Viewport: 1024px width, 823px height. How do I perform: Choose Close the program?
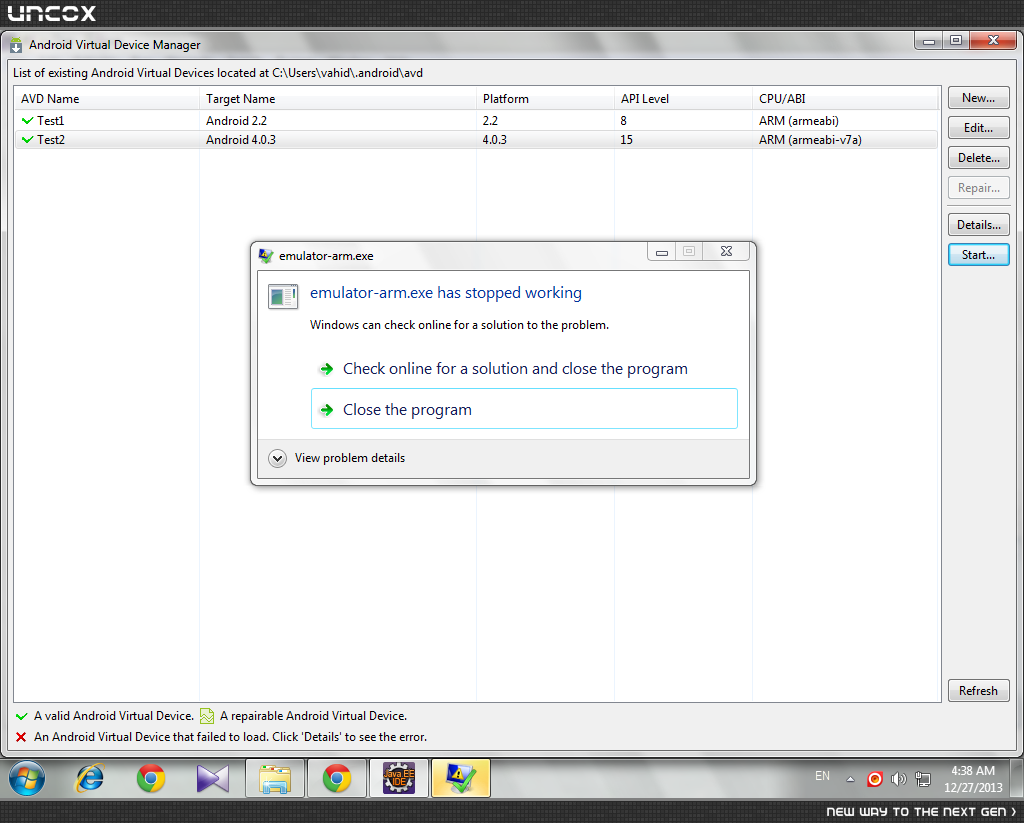coord(524,409)
